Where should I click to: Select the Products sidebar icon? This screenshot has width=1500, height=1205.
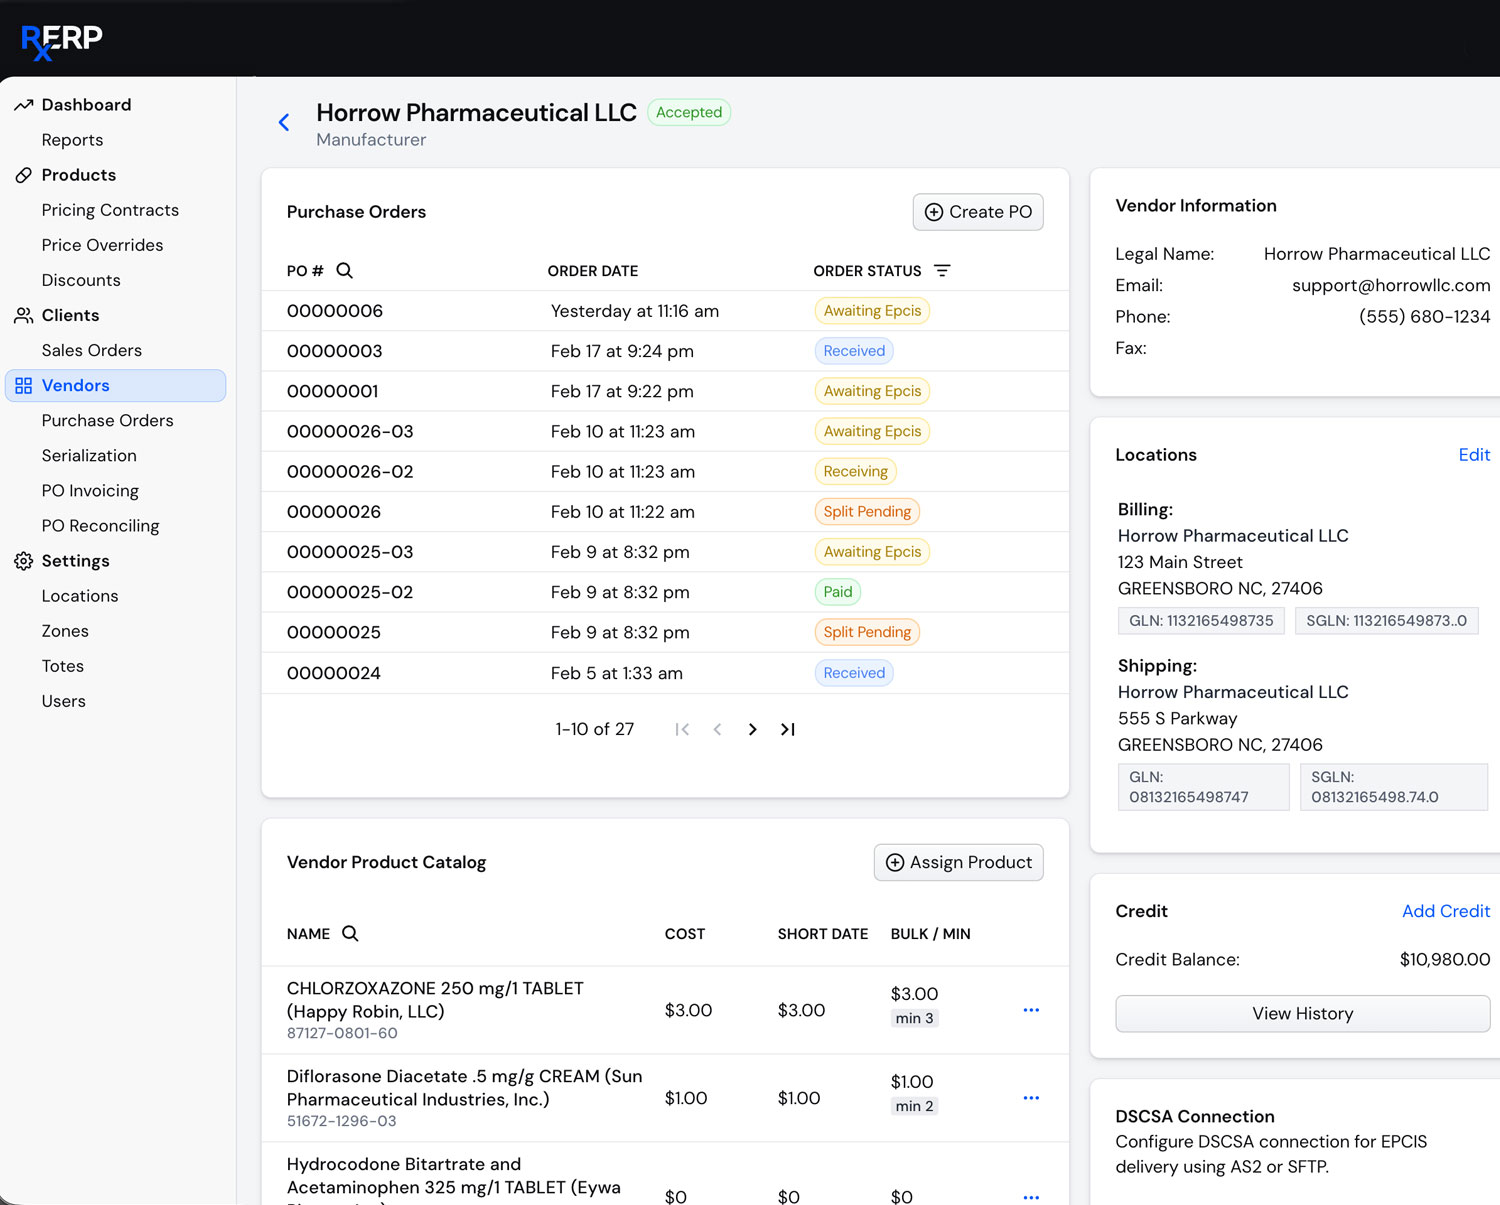click(x=24, y=175)
